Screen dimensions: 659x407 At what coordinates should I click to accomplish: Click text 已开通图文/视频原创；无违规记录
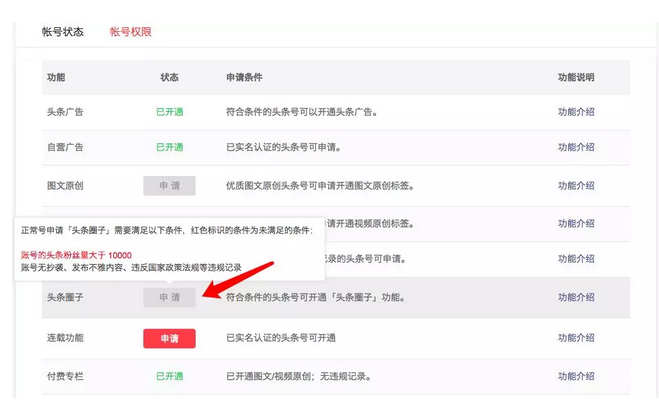coord(298,376)
